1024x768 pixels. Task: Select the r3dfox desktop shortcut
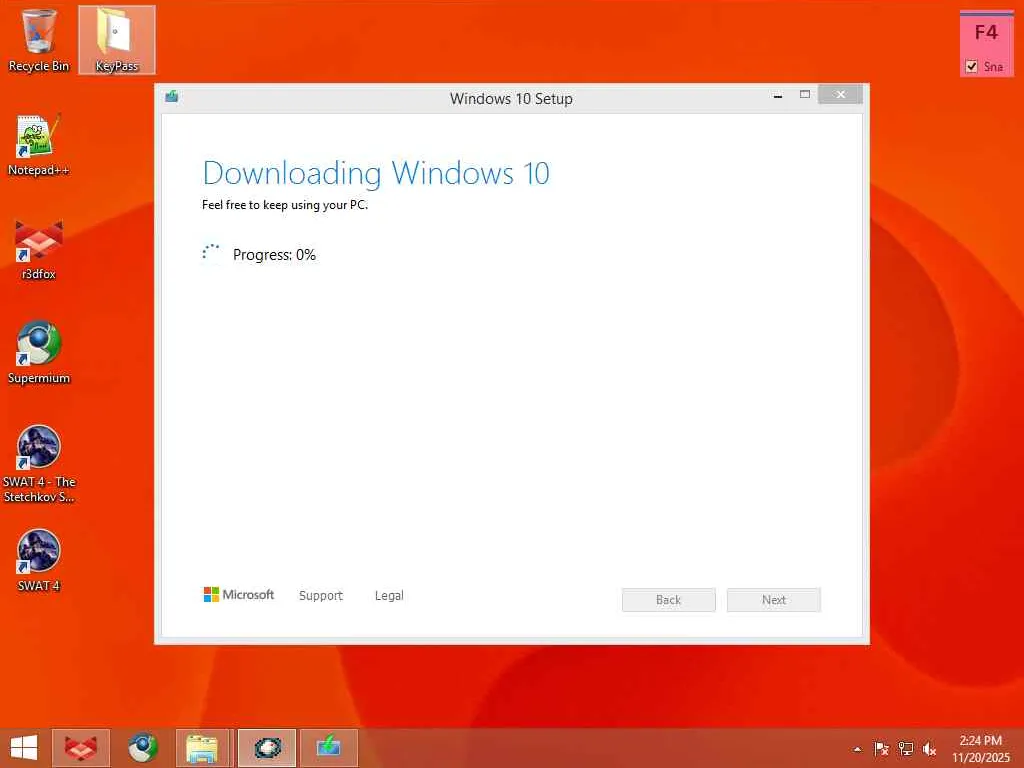39,249
